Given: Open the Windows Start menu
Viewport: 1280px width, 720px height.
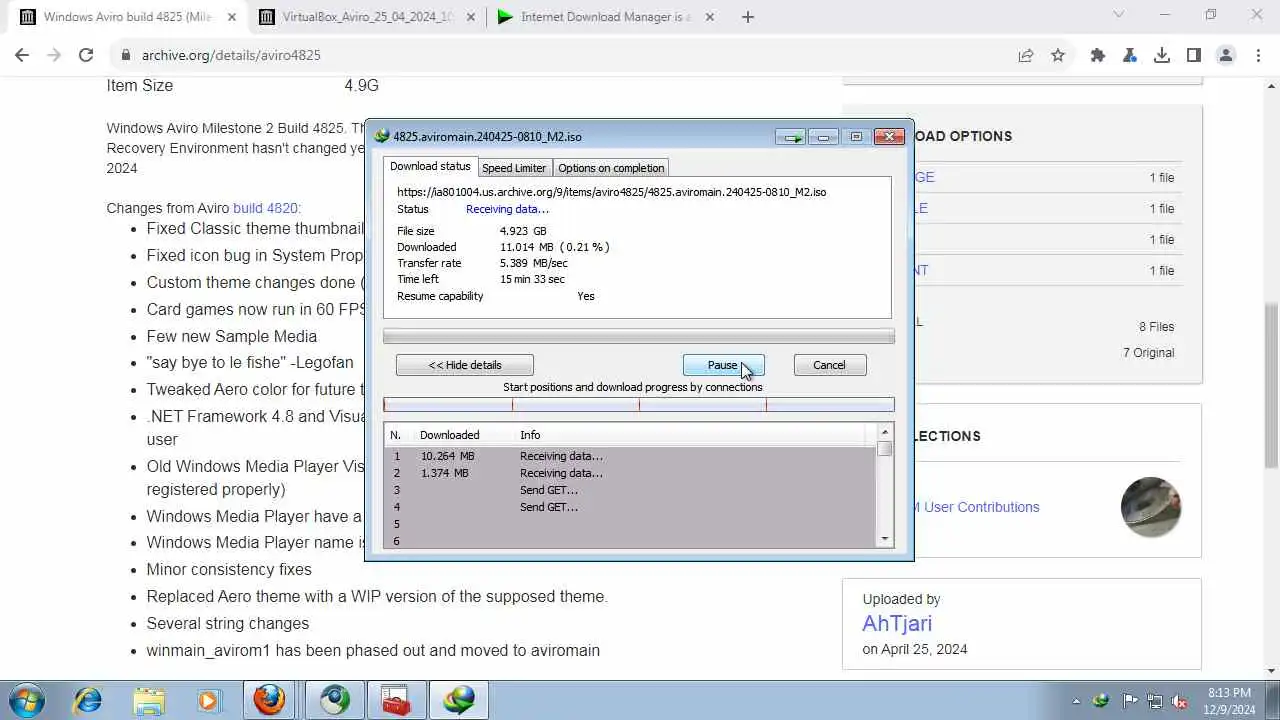Looking at the screenshot, I should point(27,700).
